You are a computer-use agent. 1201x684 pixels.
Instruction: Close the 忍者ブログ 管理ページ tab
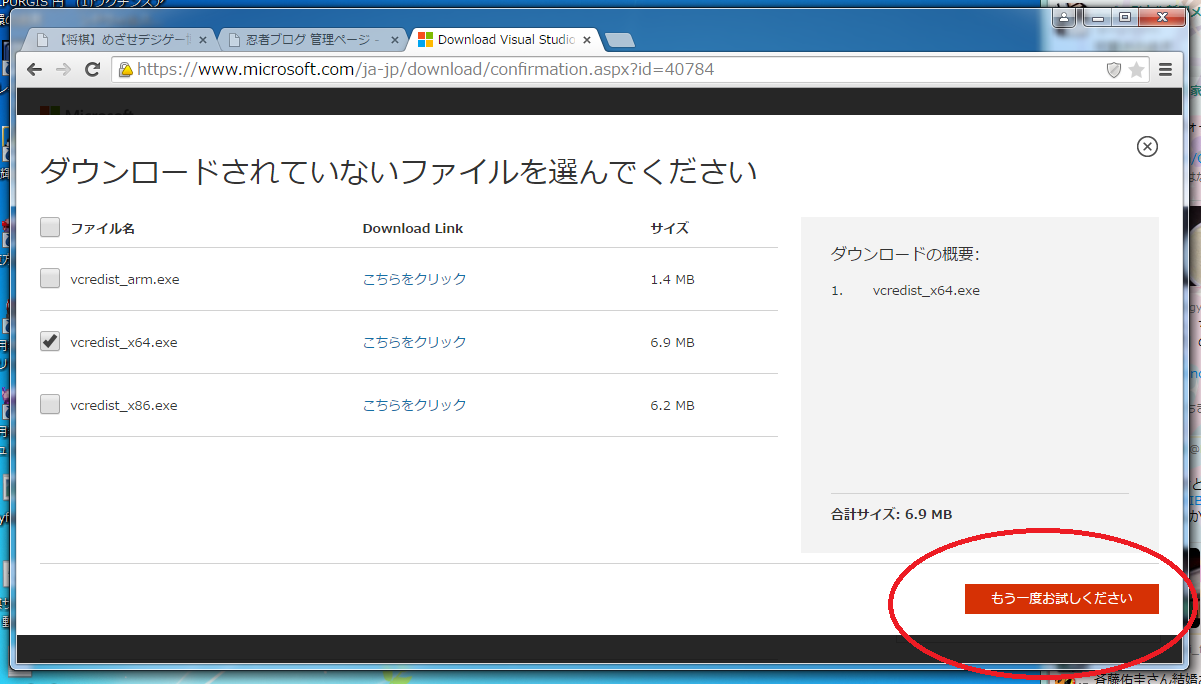point(395,40)
